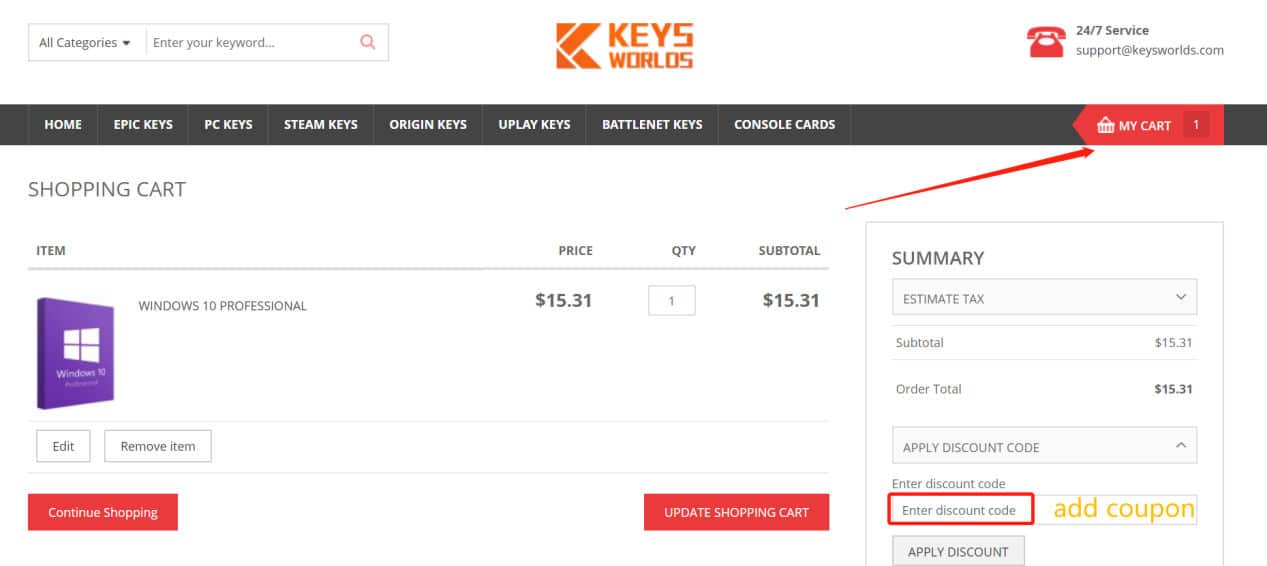The width and height of the screenshot is (1267, 566).
Task: Open the All Categories dropdown
Action: [x=86, y=42]
